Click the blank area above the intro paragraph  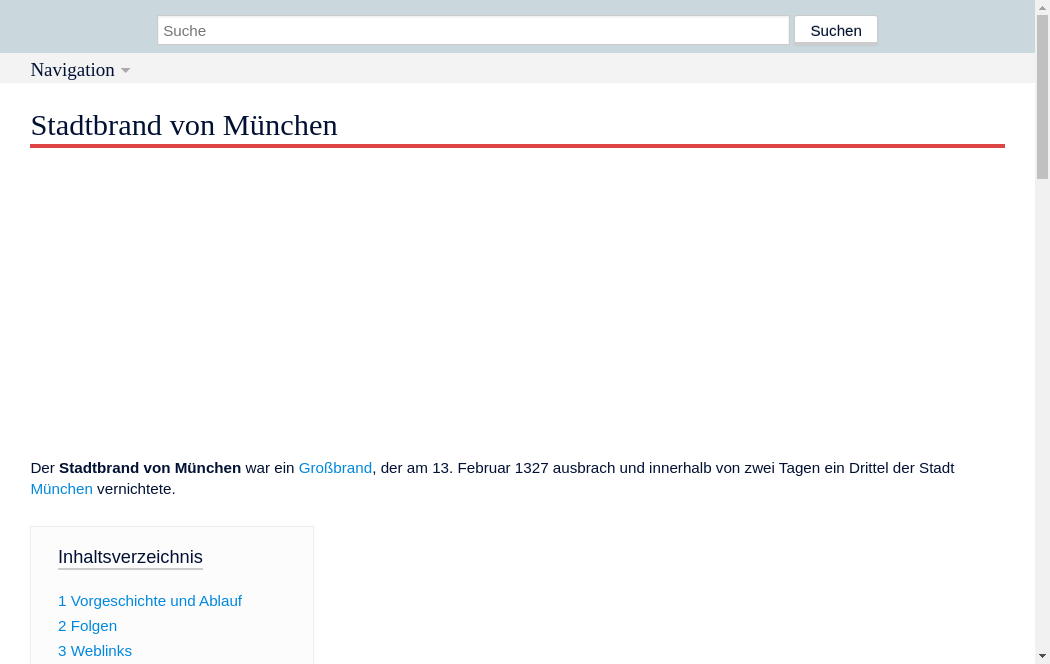[x=517, y=300]
